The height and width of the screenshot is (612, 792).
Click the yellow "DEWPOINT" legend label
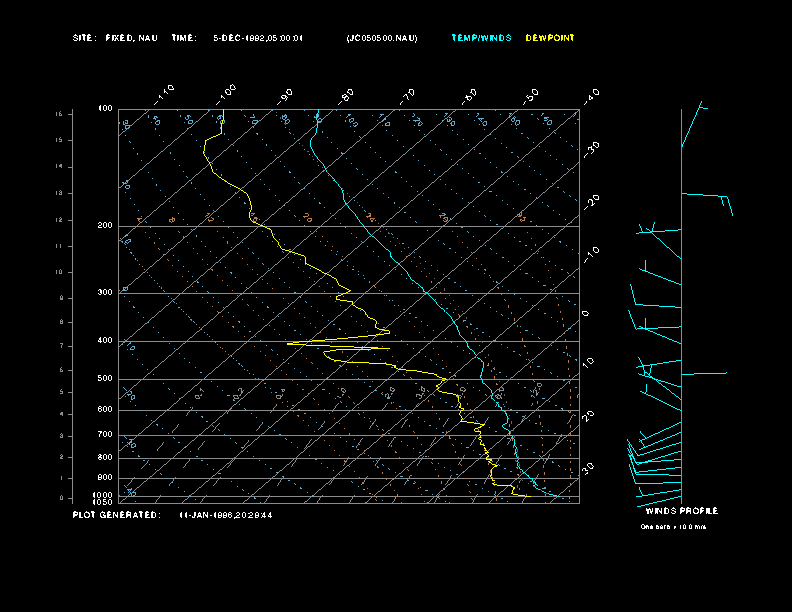pos(550,38)
